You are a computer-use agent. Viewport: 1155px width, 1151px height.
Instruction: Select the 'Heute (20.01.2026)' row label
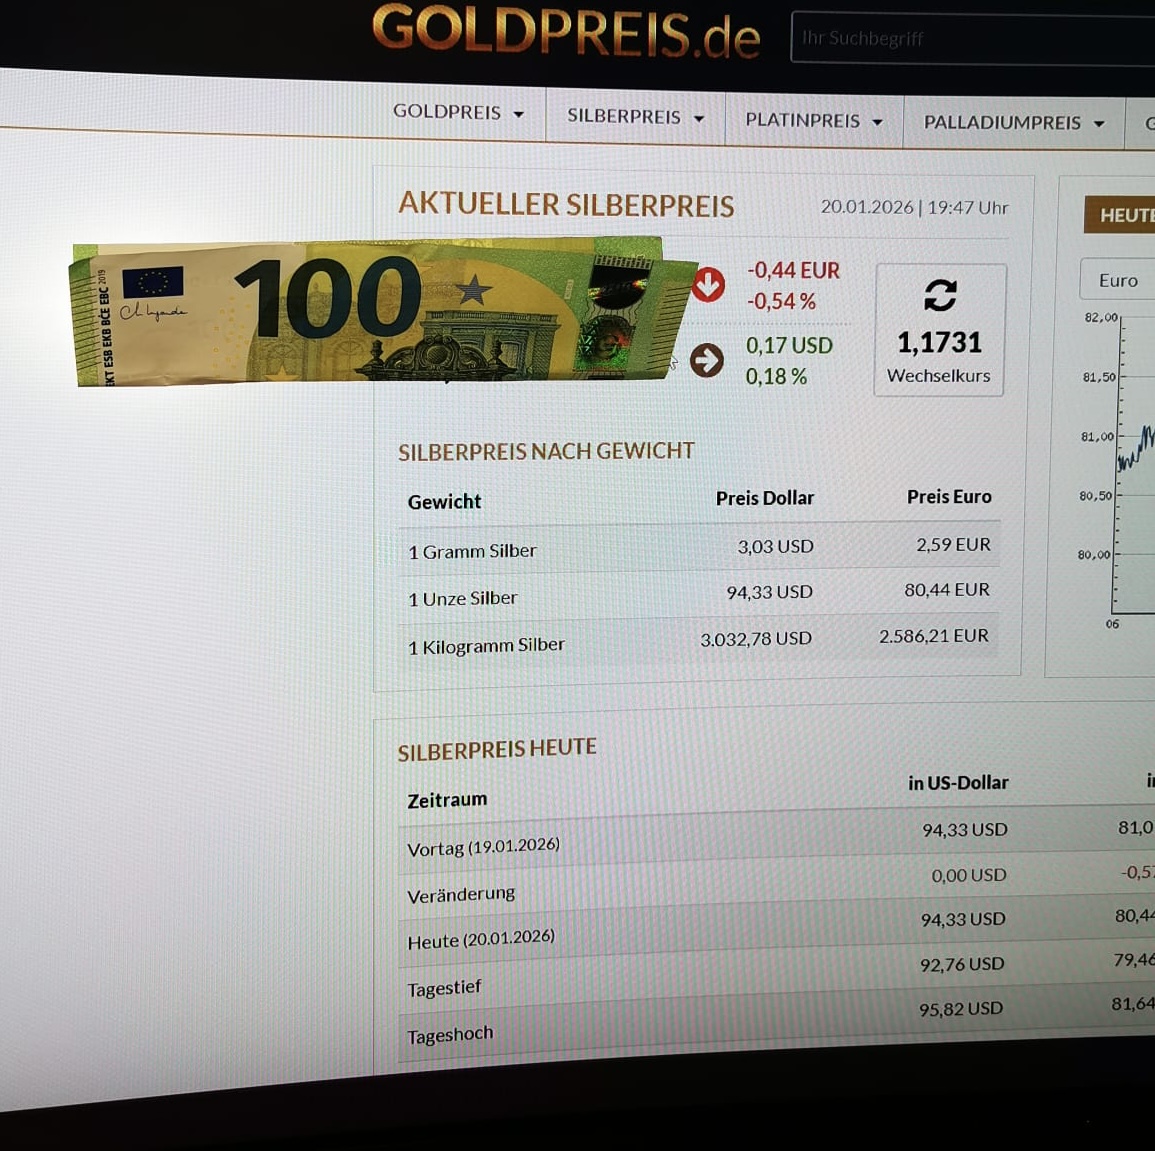click(481, 940)
